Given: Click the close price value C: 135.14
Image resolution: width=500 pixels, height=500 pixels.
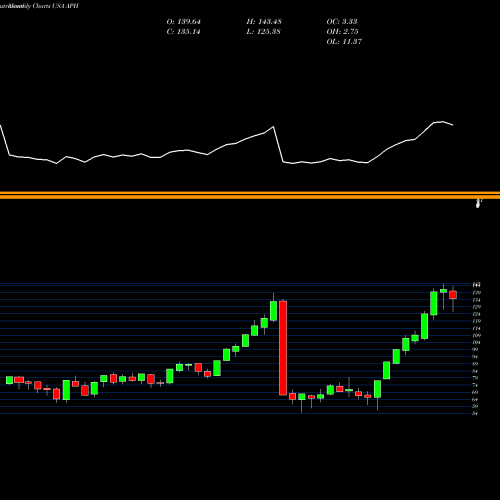Looking at the screenshot, I should tap(183, 32).
